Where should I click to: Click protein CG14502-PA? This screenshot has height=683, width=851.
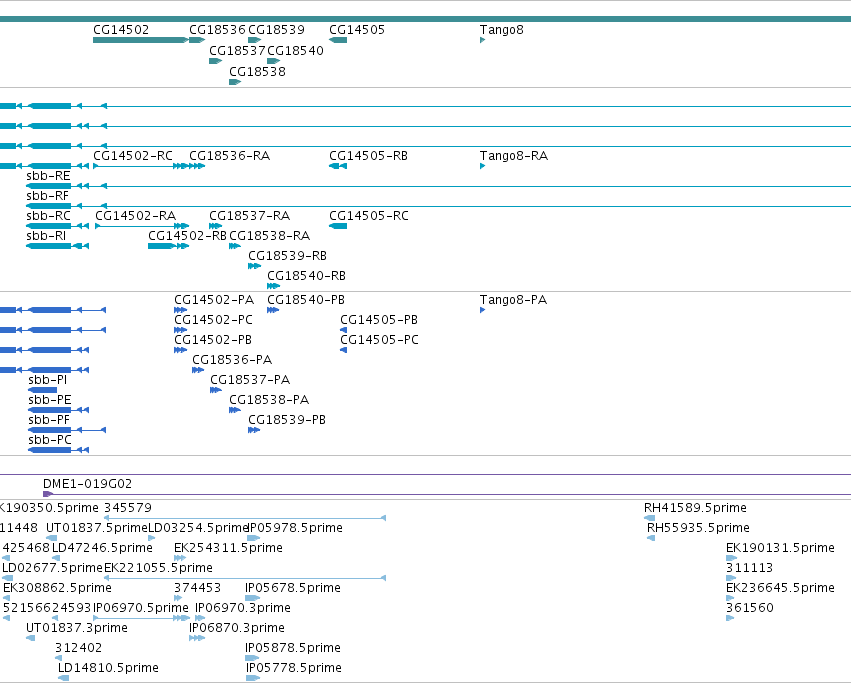pyautogui.click(x=180, y=310)
